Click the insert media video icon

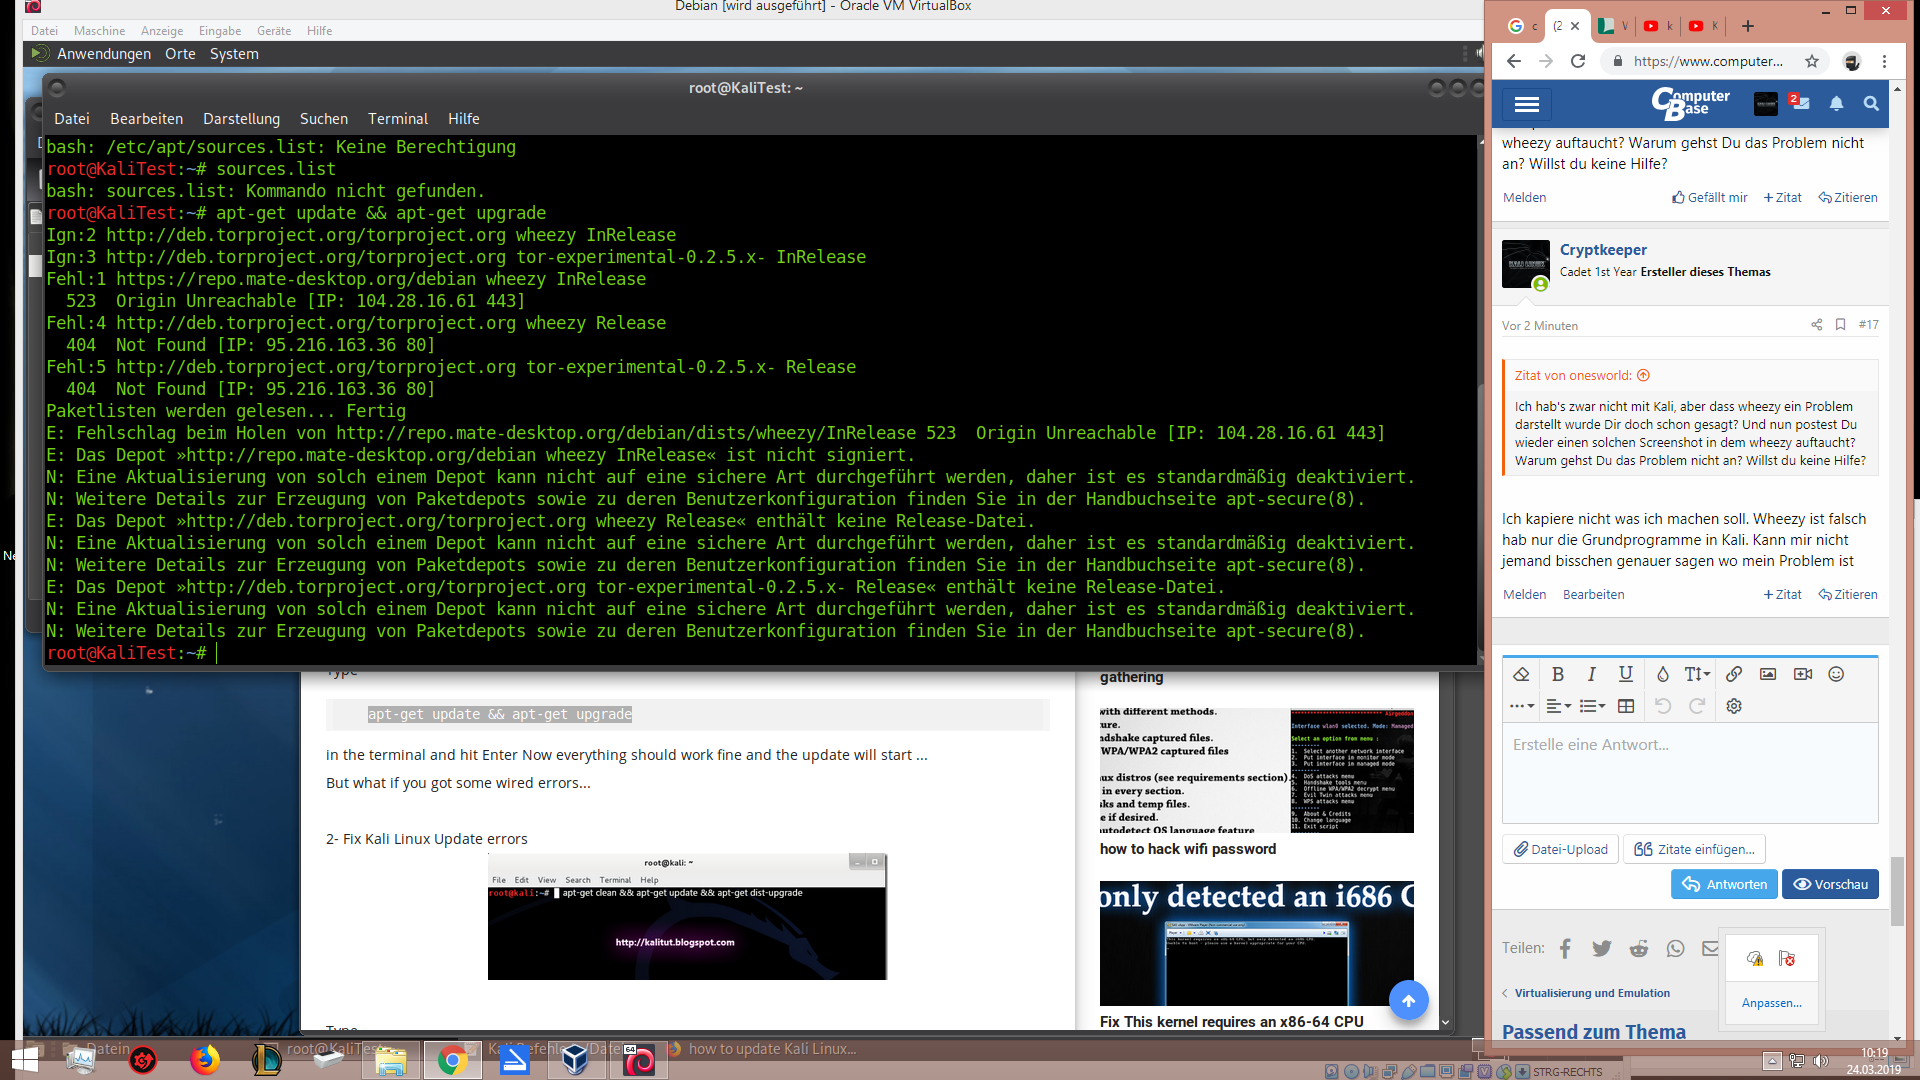[1802, 674]
